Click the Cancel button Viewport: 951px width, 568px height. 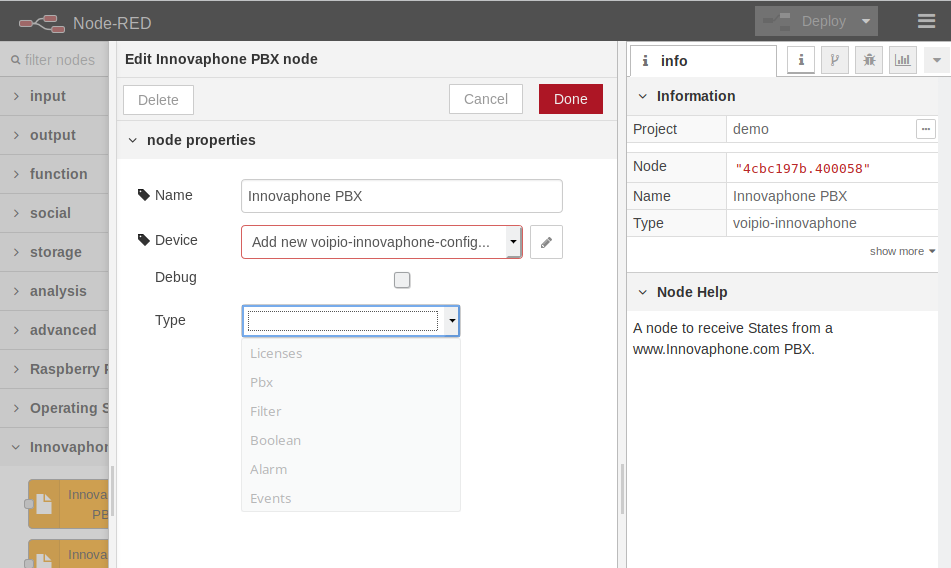click(x=486, y=99)
